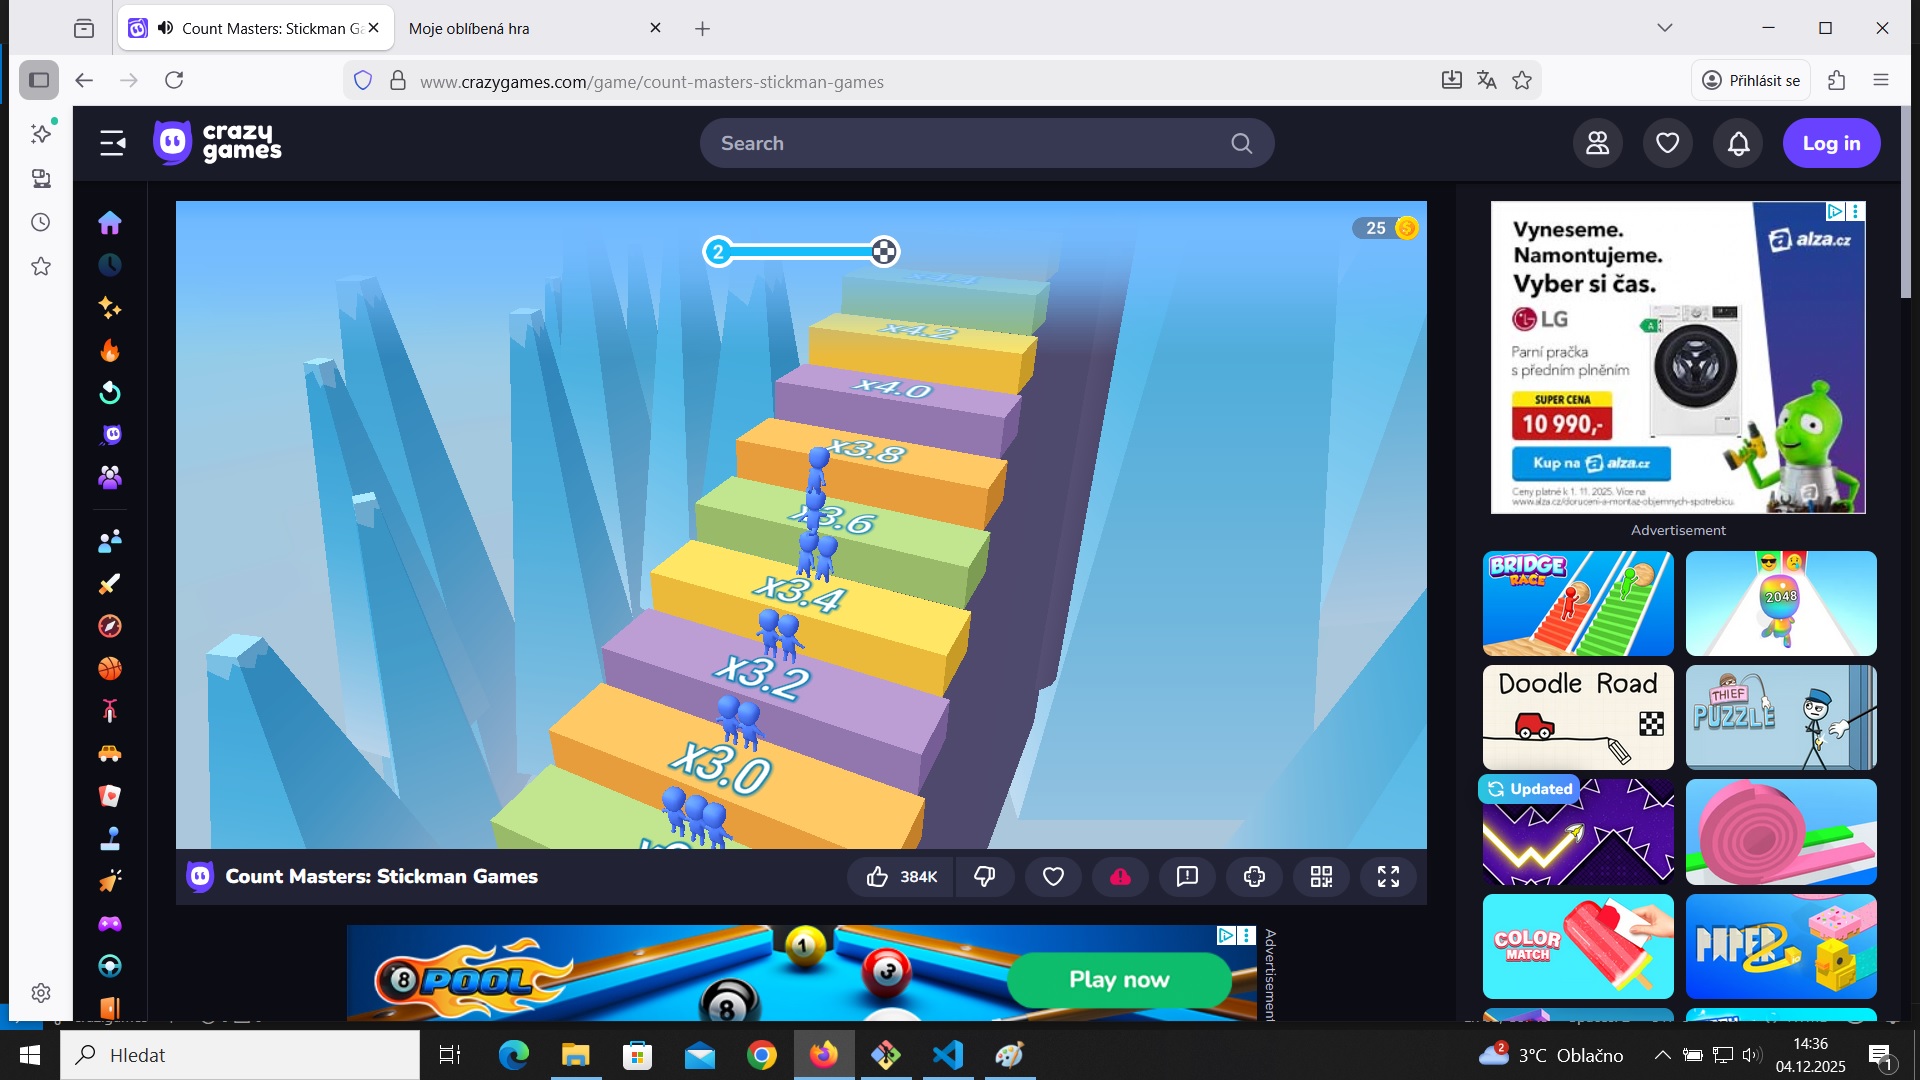Open the Firefox application menu
The height and width of the screenshot is (1080, 1920).
pyautogui.click(x=1880, y=81)
